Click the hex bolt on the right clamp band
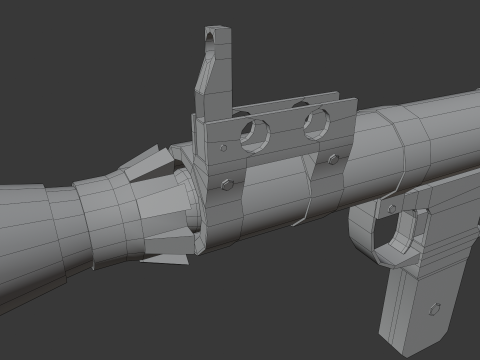The height and width of the screenshot is (360, 480). coord(333,159)
